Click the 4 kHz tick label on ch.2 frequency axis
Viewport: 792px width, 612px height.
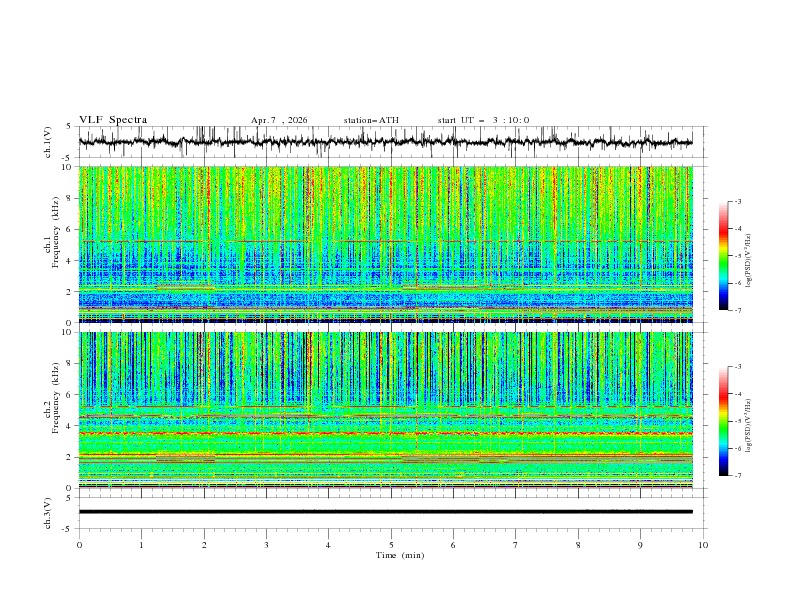(x=70, y=426)
